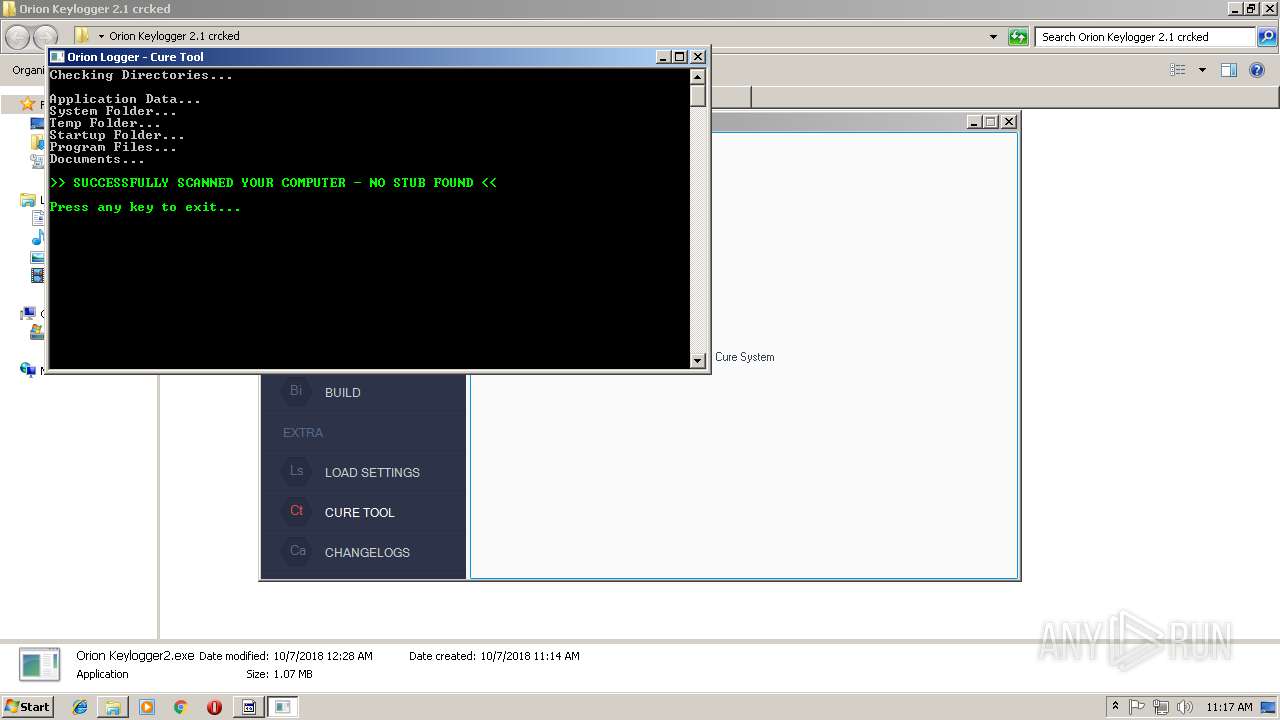Click the Favorites star in the navigation pane
The image size is (1280, 720).
point(28,104)
